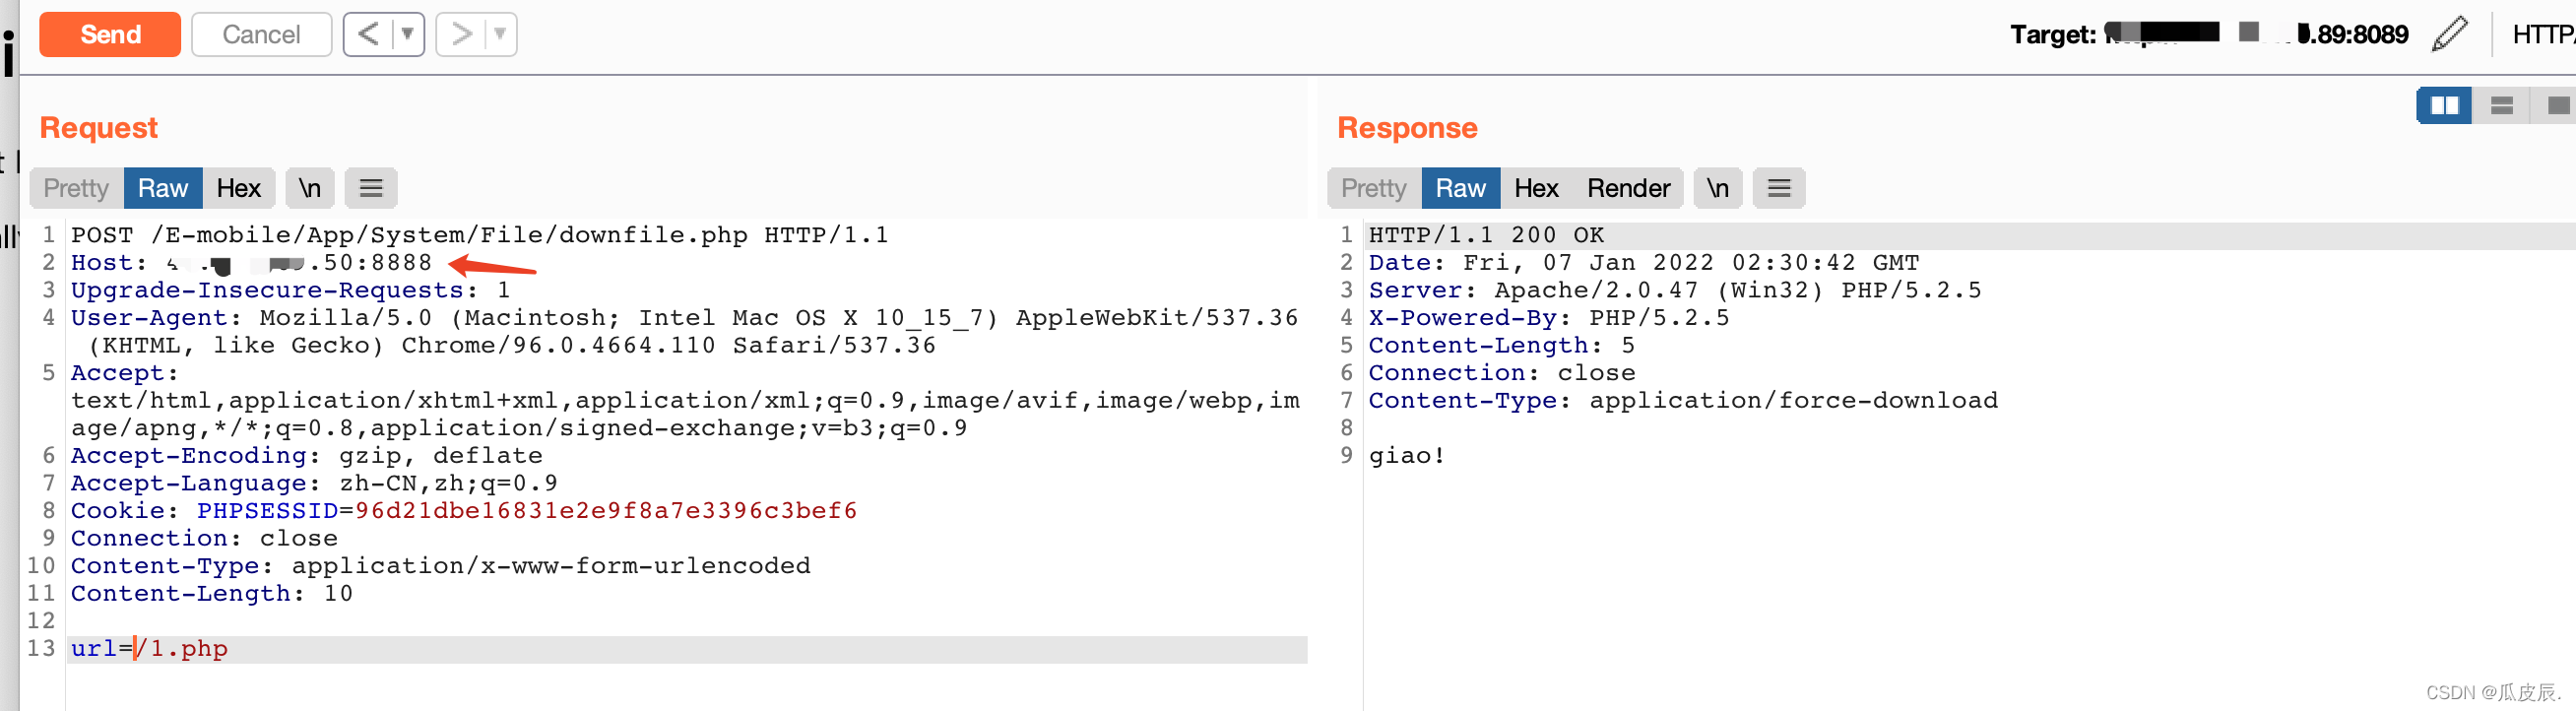Open the Request message options menu icon

371,188
